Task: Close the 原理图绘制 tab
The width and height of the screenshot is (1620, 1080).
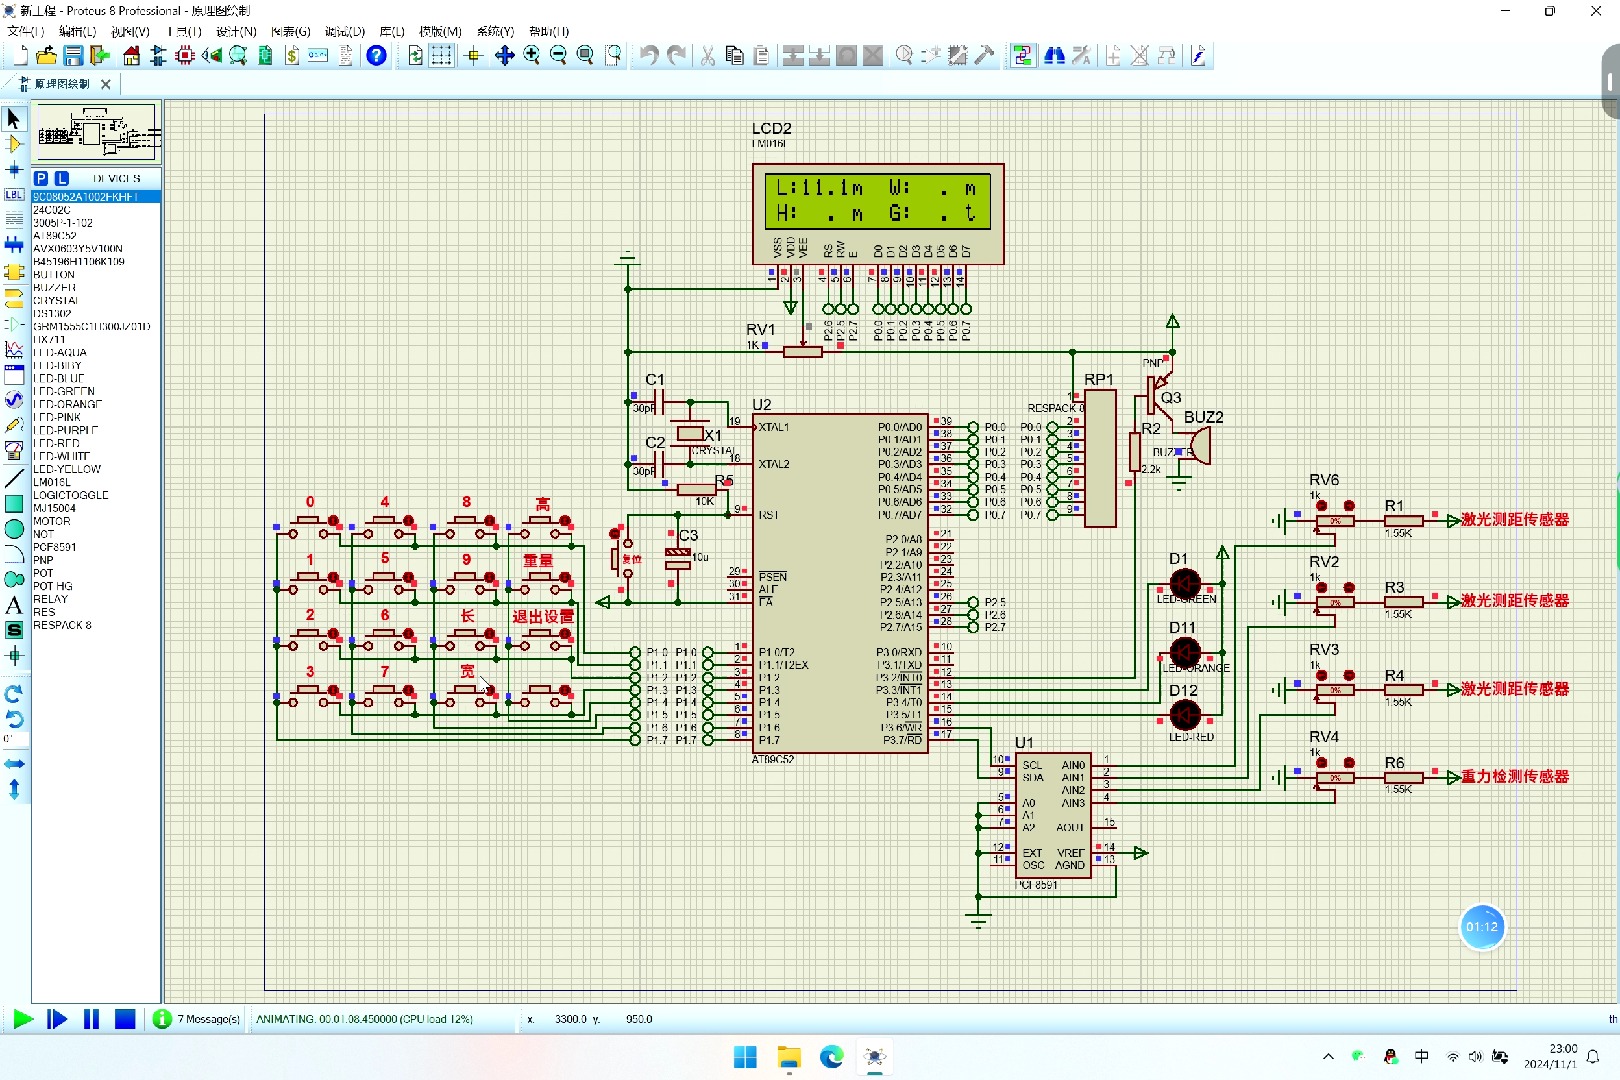Action: (106, 84)
